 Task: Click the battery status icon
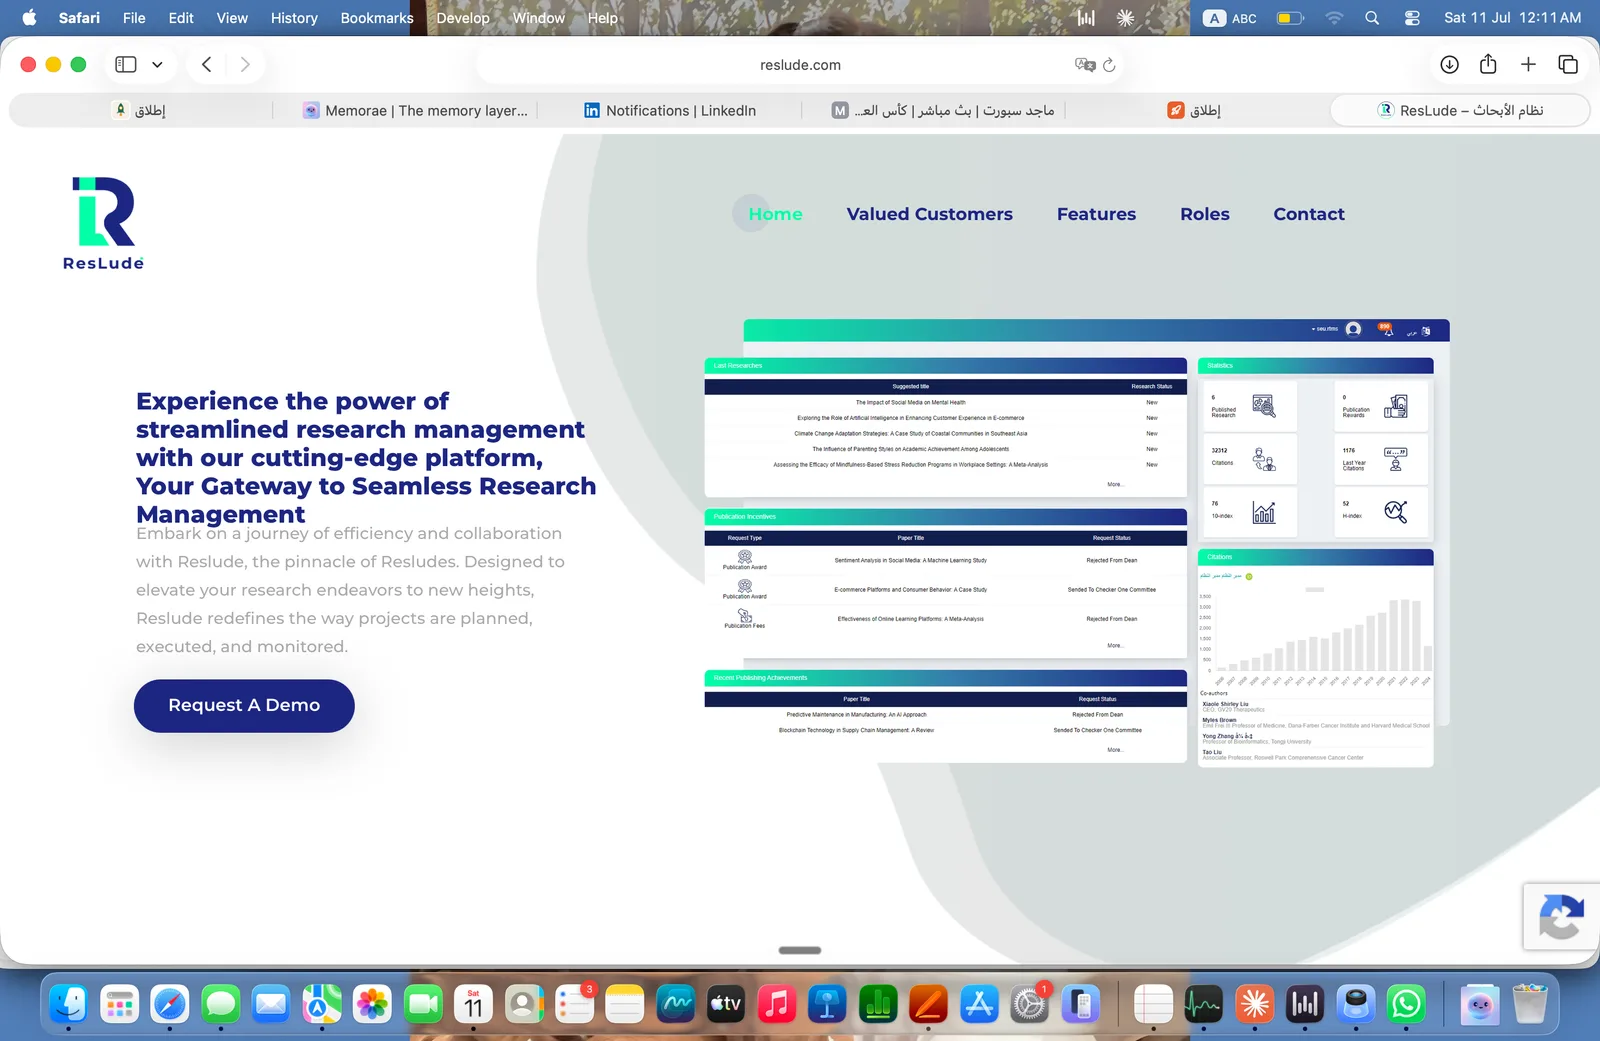pos(1290,18)
